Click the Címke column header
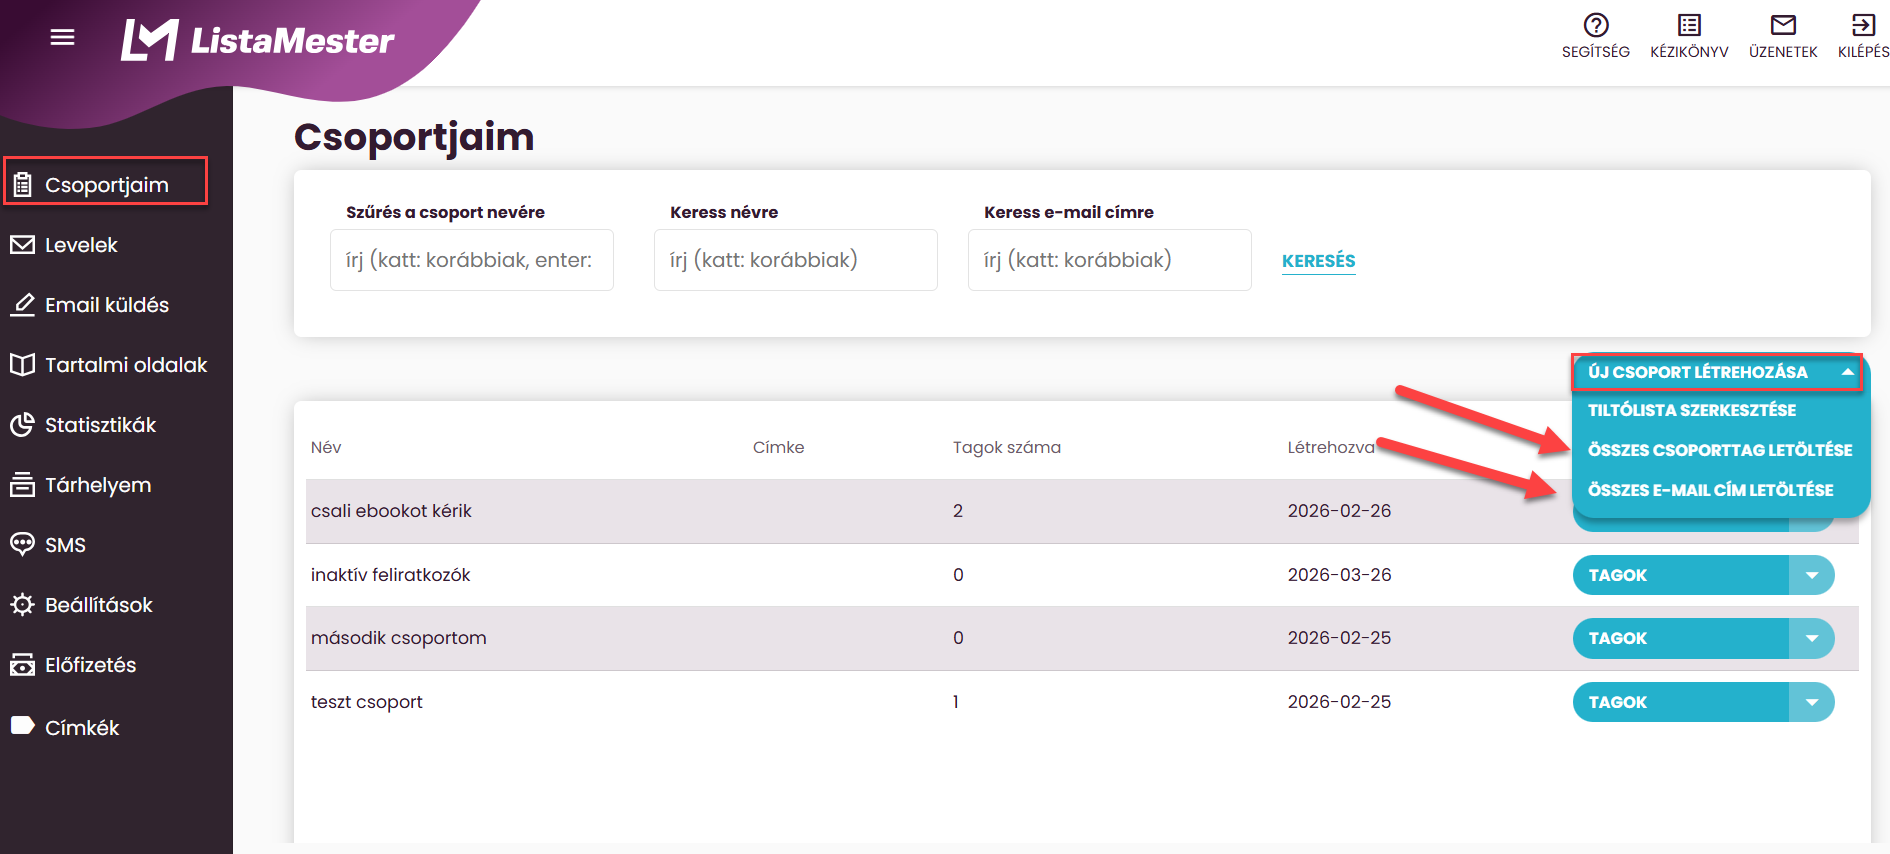Screen dimensions: 1890x854 [x=778, y=447]
